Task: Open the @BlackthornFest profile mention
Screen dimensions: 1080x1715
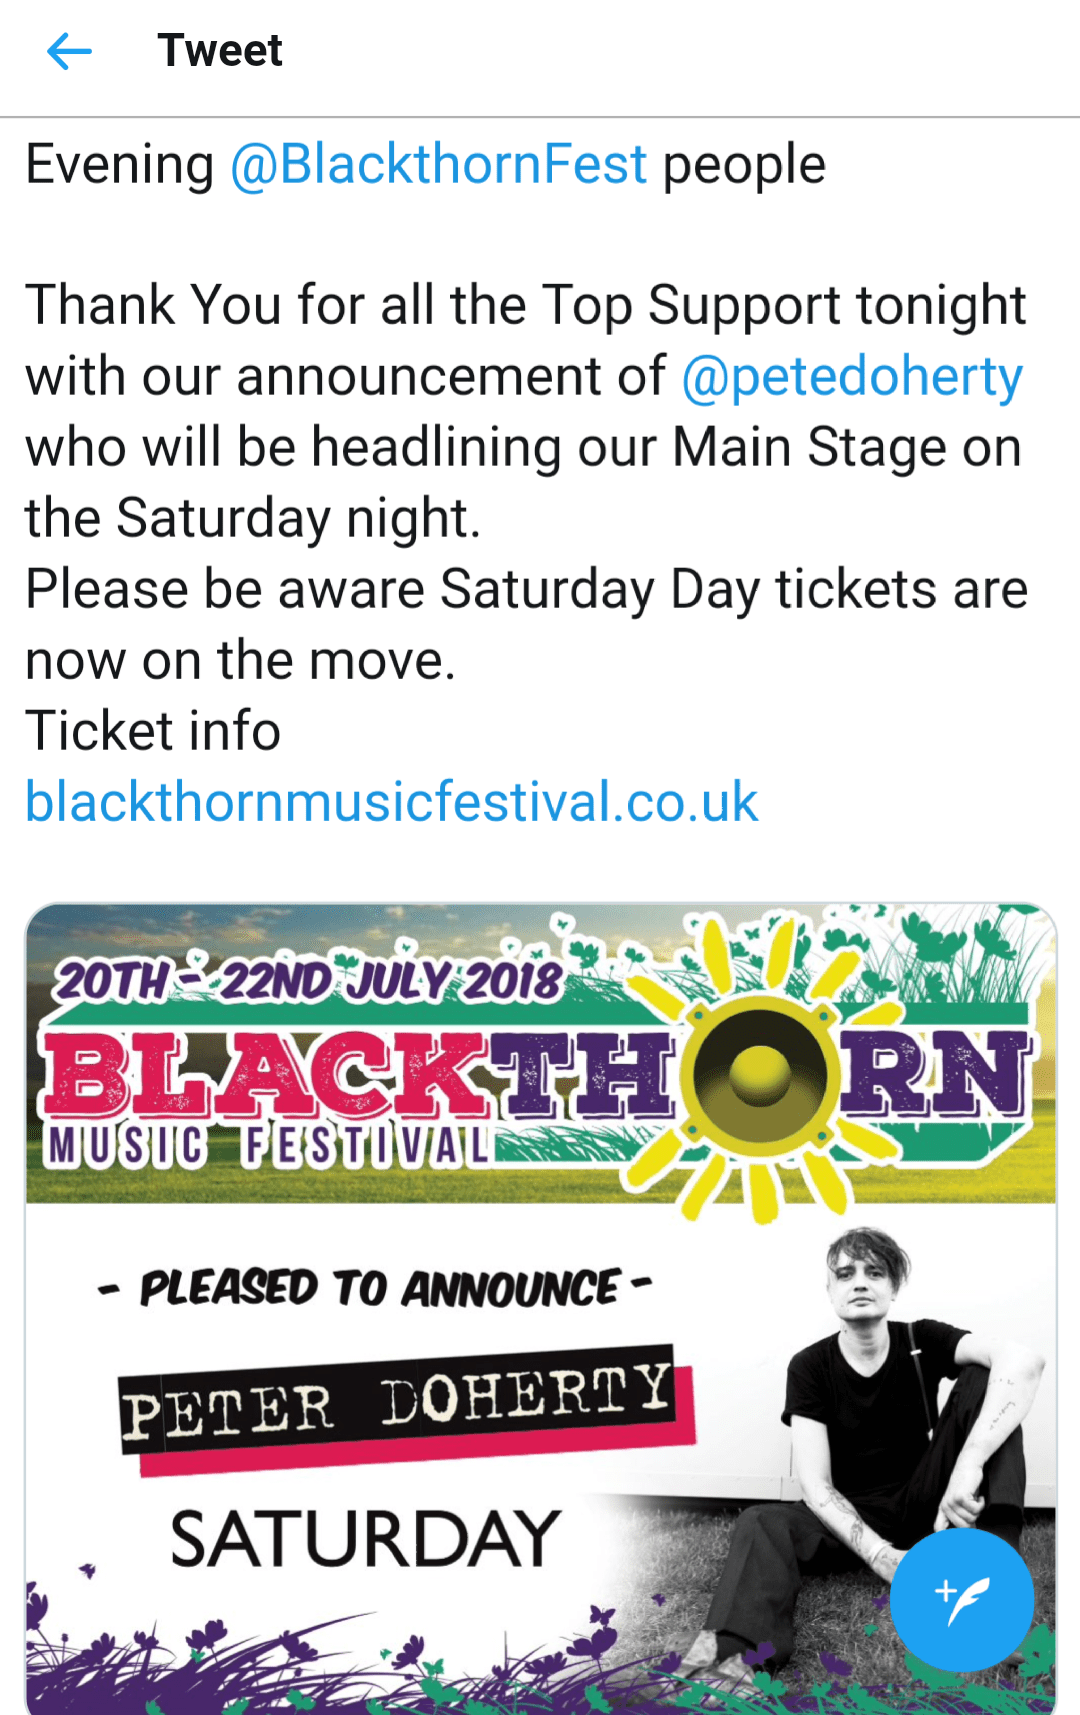Action: [438, 165]
